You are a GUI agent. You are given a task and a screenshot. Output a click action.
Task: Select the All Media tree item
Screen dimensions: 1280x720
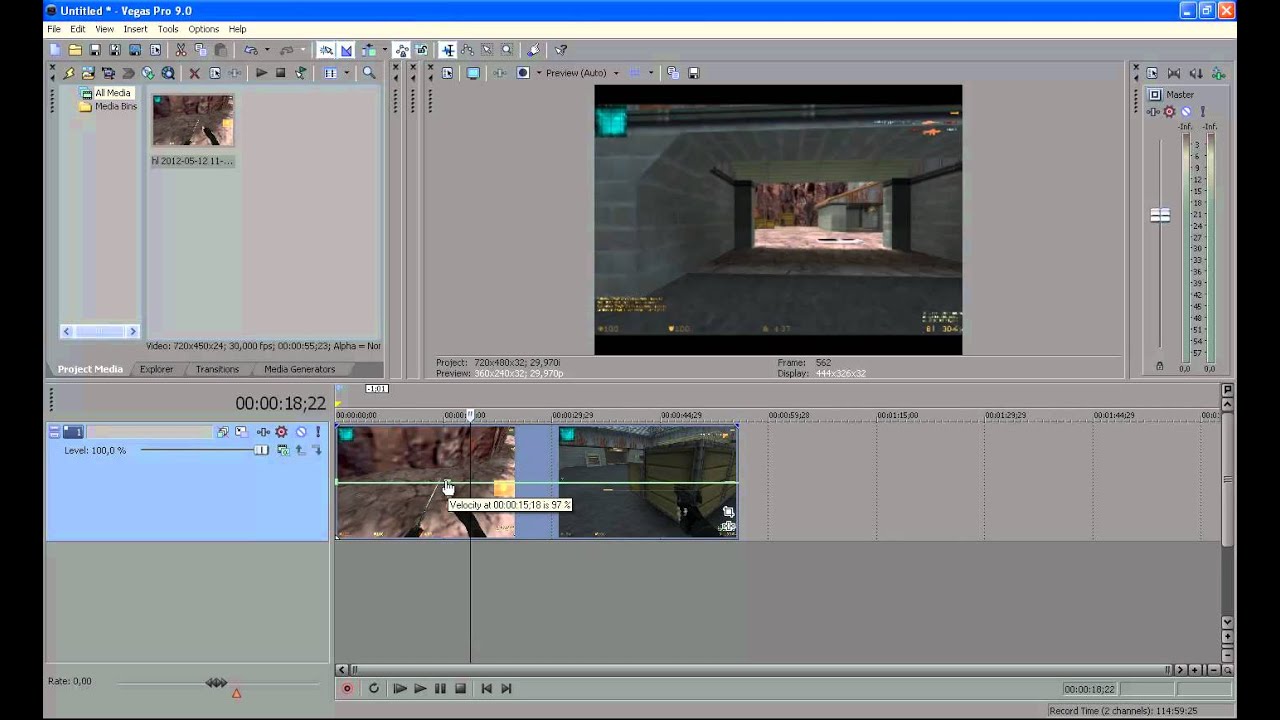click(112, 93)
